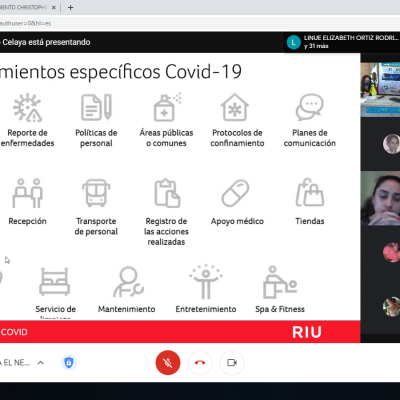Click the participant avatar with letter L
The image size is (400, 400).
pos(294,42)
